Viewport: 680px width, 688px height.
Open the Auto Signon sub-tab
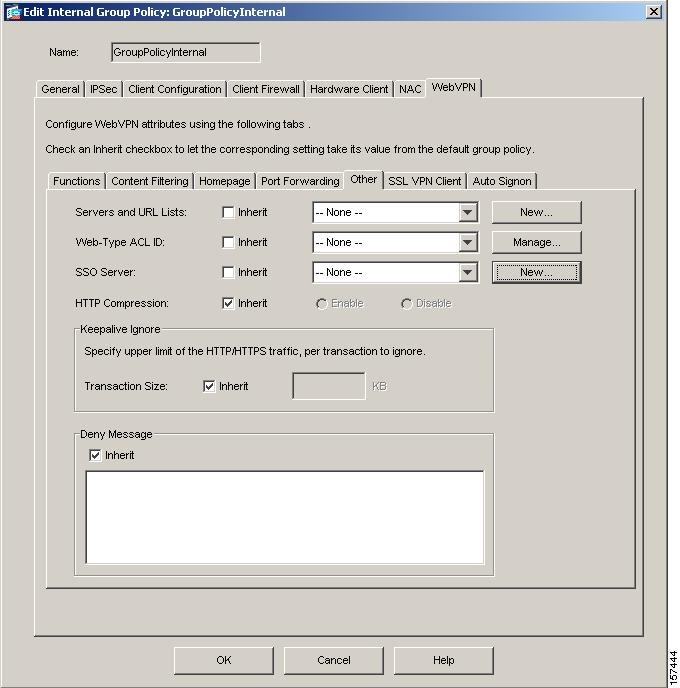pos(502,181)
